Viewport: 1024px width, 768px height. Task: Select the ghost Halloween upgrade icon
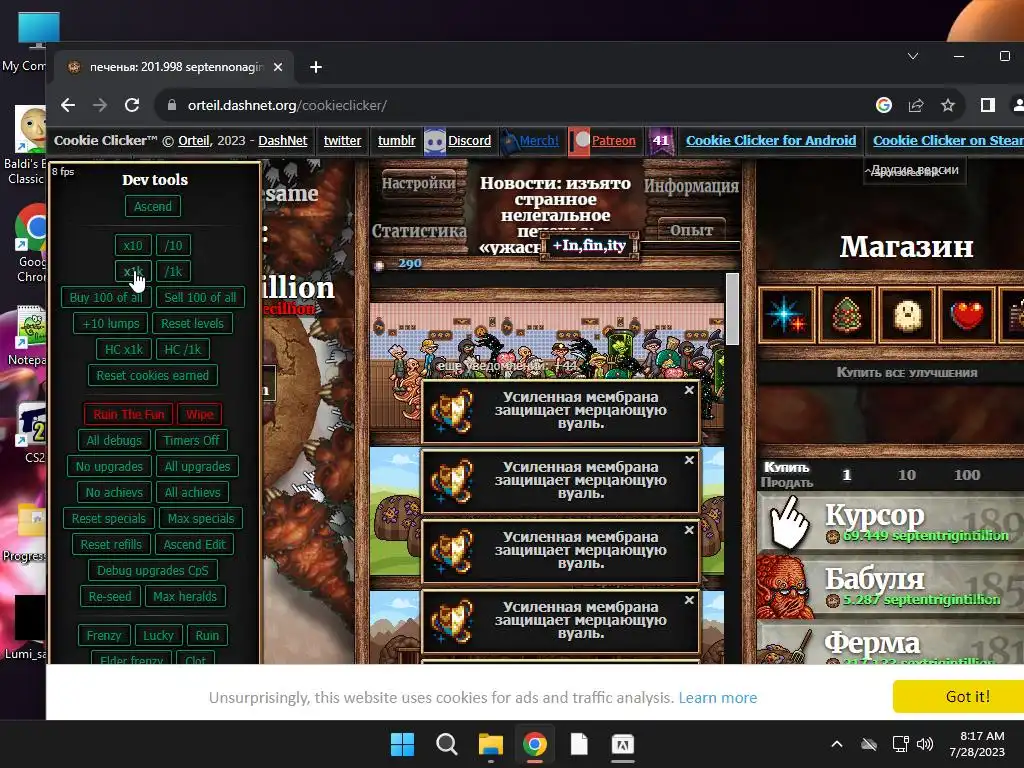click(x=907, y=315)
